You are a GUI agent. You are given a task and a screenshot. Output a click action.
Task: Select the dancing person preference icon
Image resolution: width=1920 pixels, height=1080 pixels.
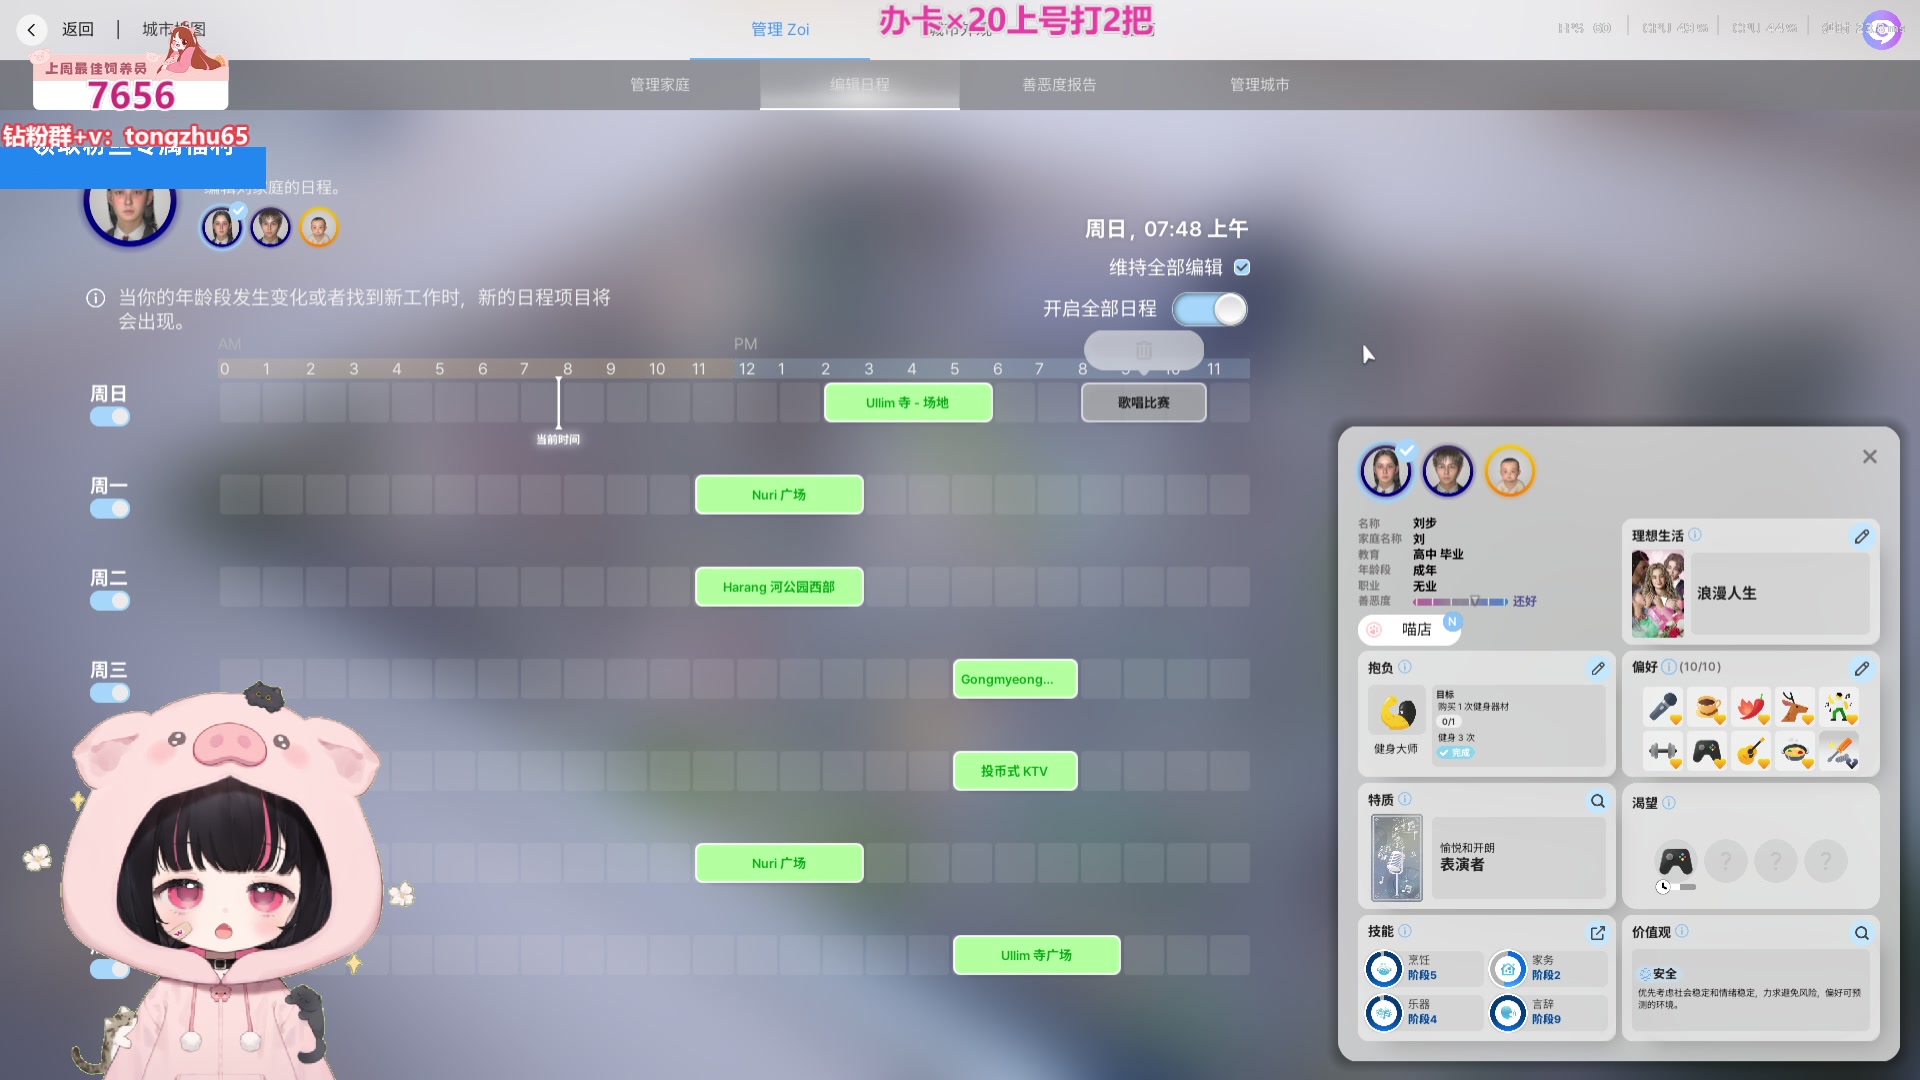coord(1840,708)
